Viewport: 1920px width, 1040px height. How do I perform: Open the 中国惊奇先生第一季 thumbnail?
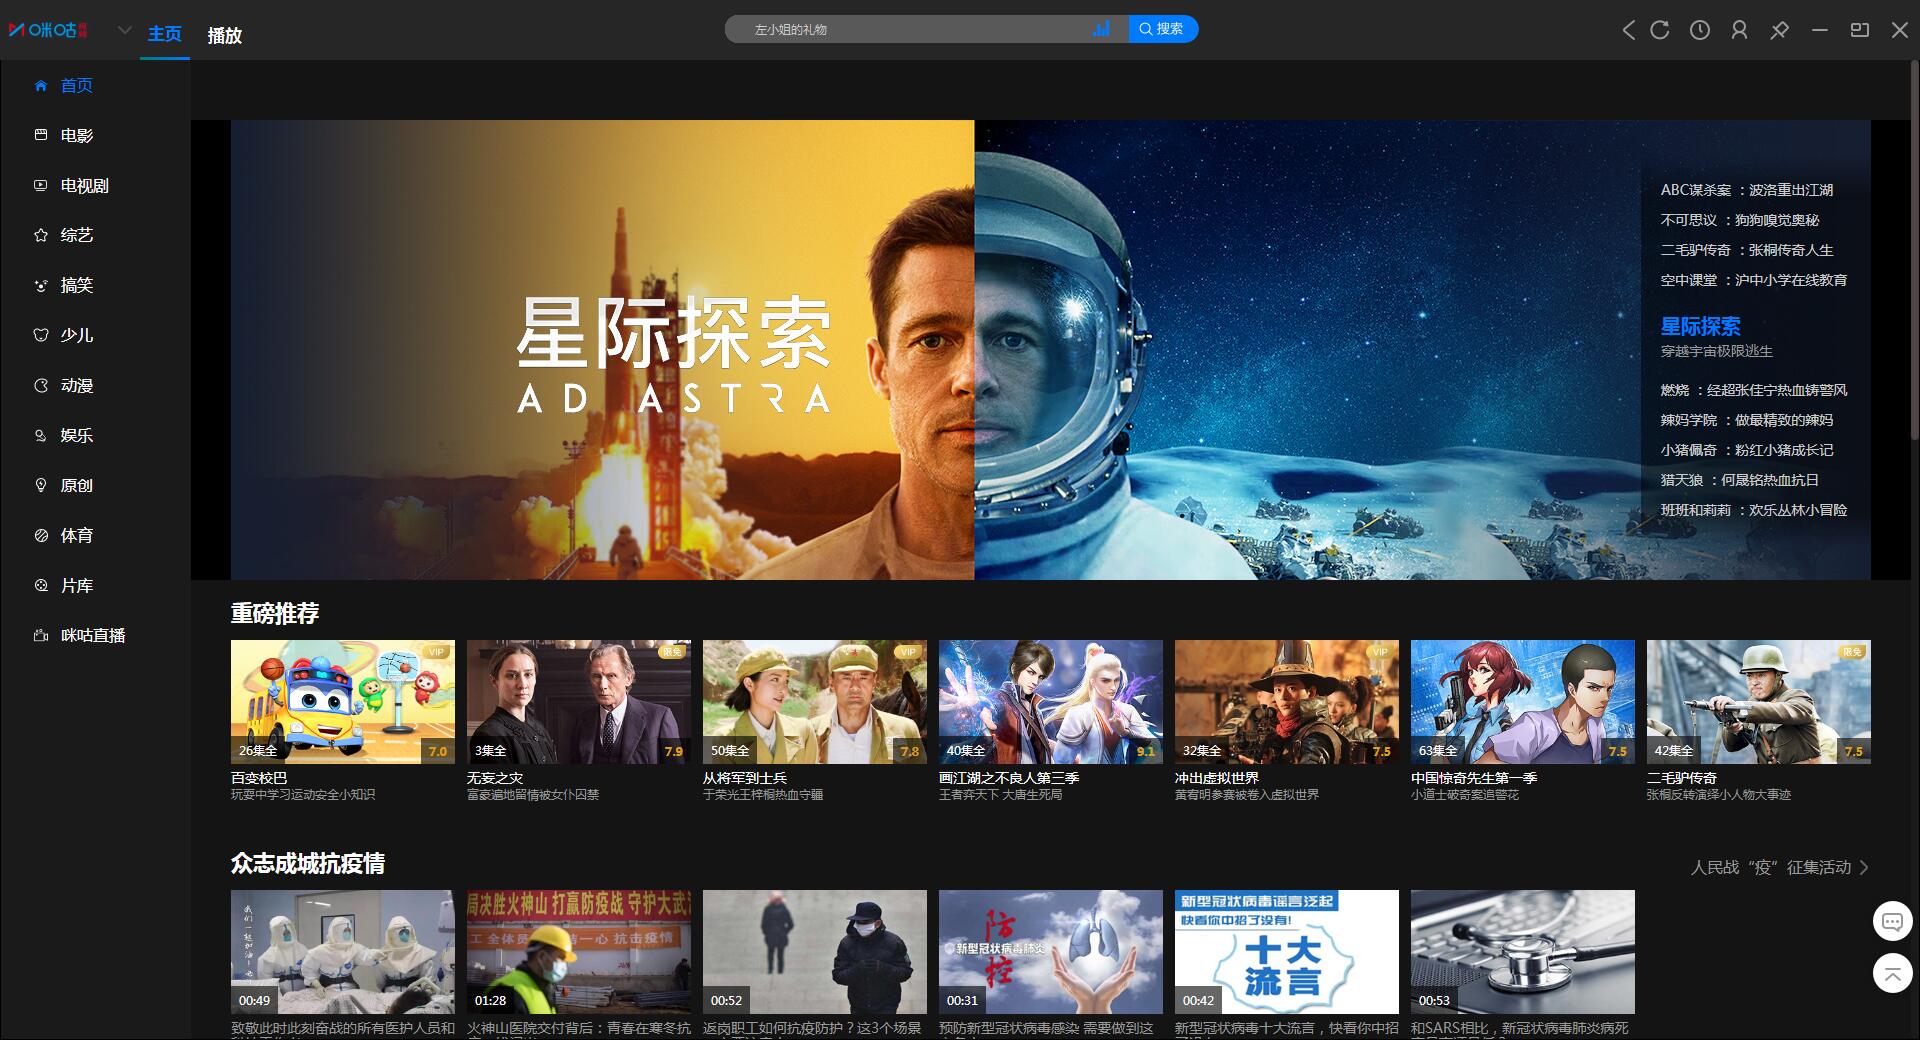1523,702
